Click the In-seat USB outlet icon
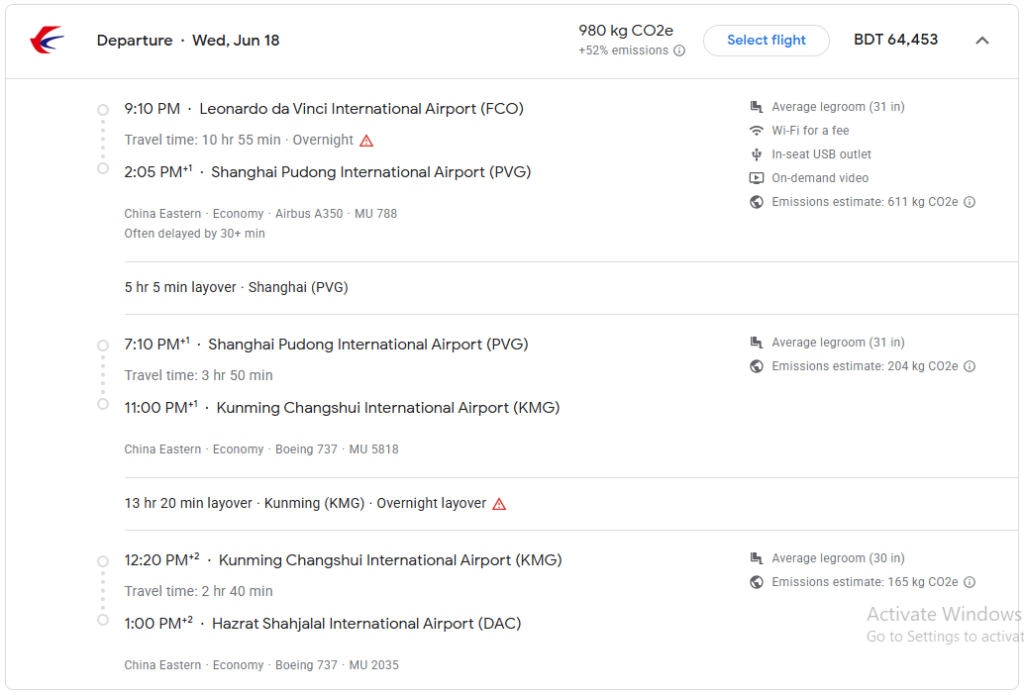The image size is (1024, 695). (x=756, y=154)
